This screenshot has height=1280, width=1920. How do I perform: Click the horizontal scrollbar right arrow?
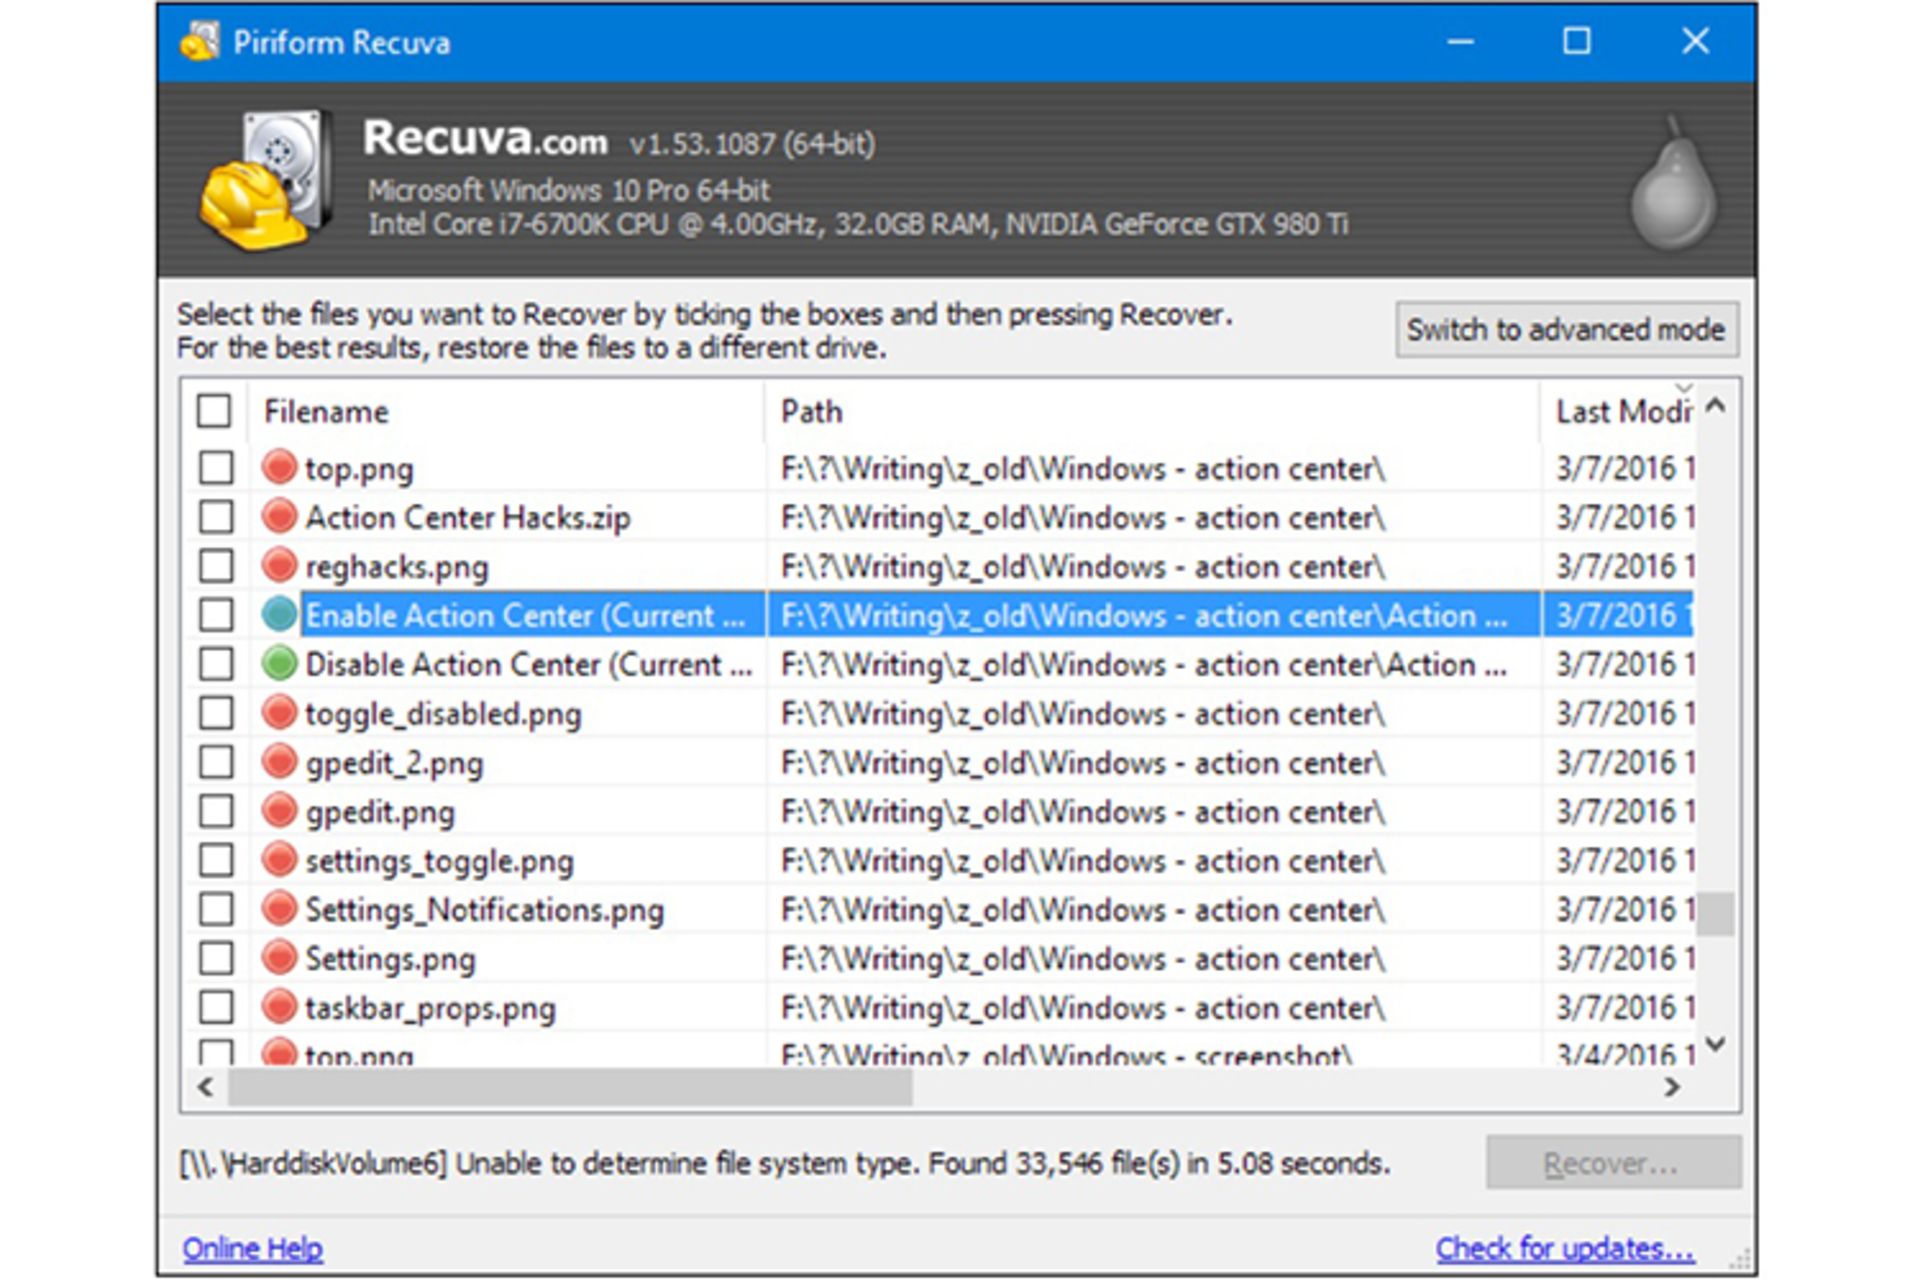pos(1671,1087)
